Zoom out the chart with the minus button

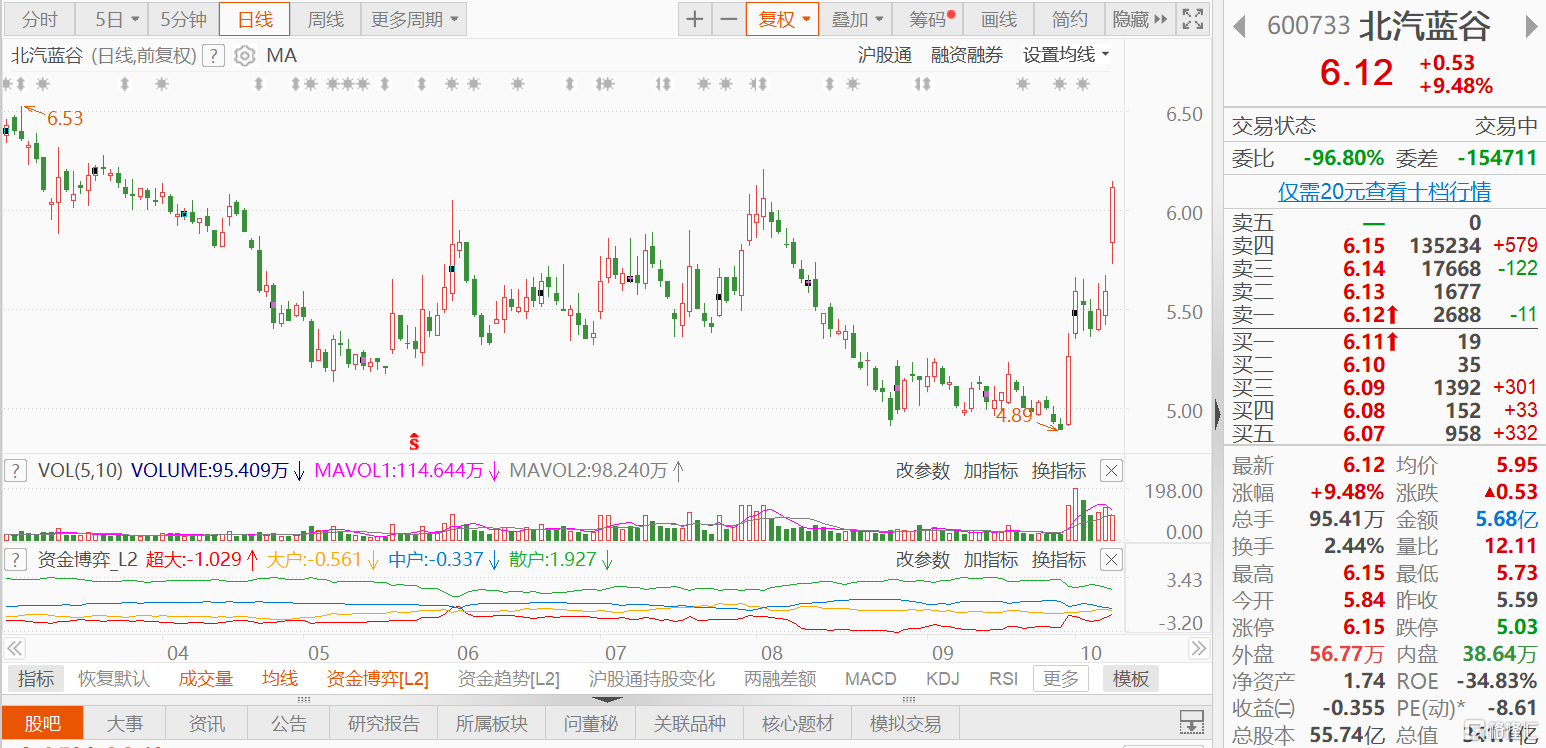click(x=729, y=19)
